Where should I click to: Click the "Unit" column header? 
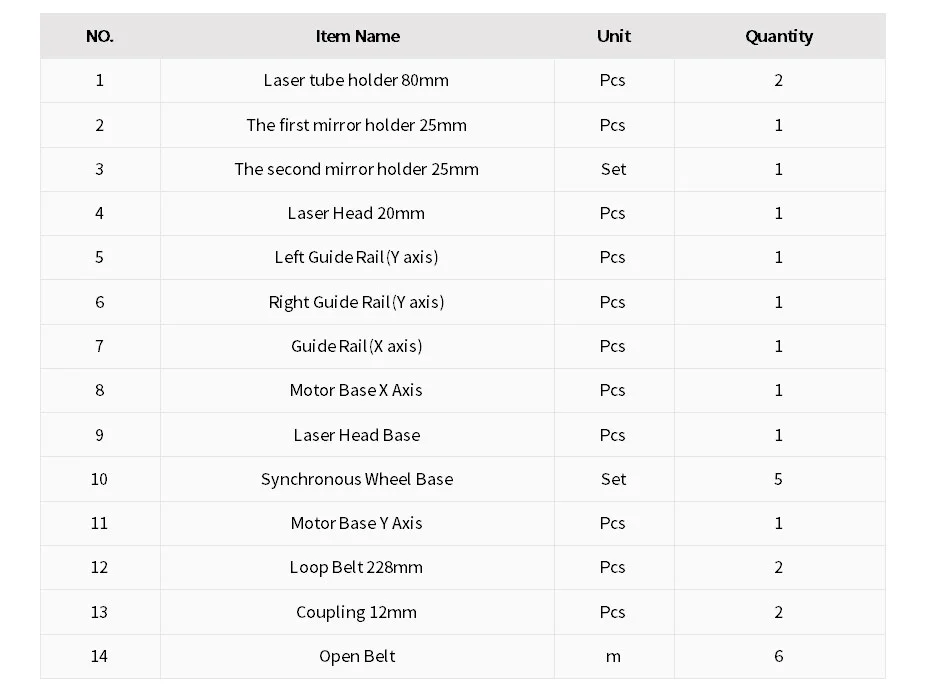point(613,36)
